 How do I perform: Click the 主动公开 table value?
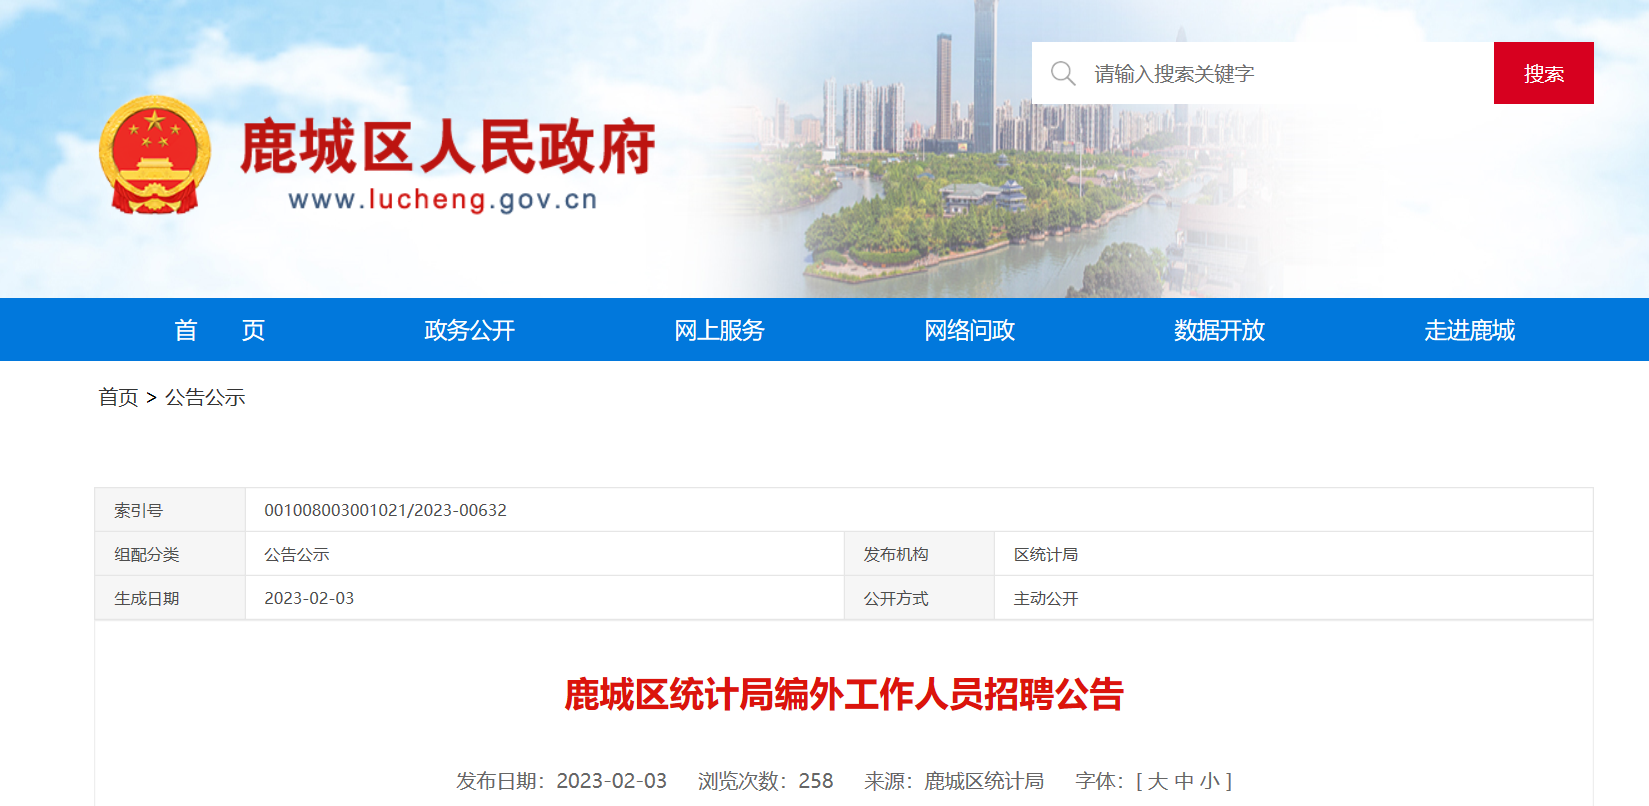click(x=1046, y=598)
